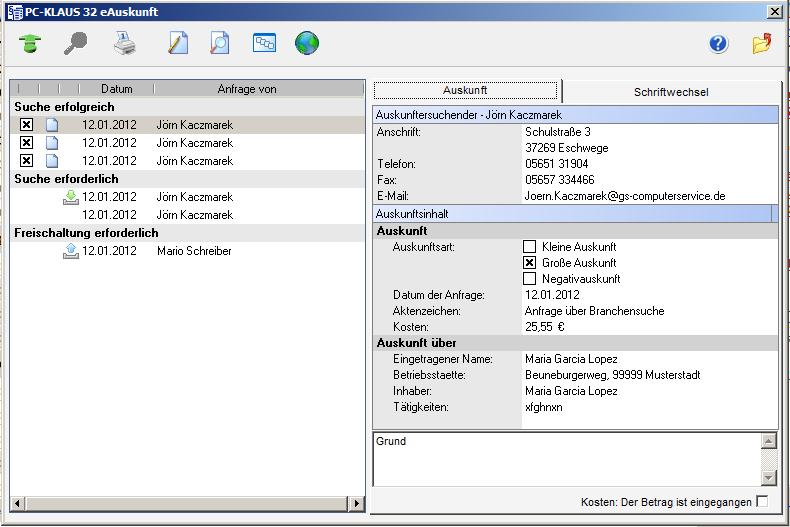Image resolution: width=790 pixels, height=527 pixels.
Task: Toggle the Kleine Auskunft checkbox
Action: (x=530, y=247)
